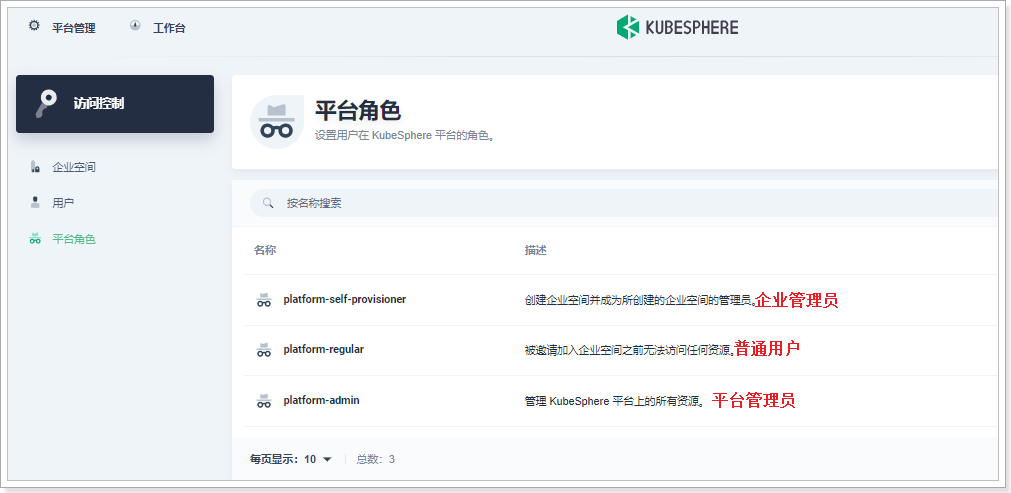
Task: Click the platform-self-provisioner description text
Action: pos(640,300)
